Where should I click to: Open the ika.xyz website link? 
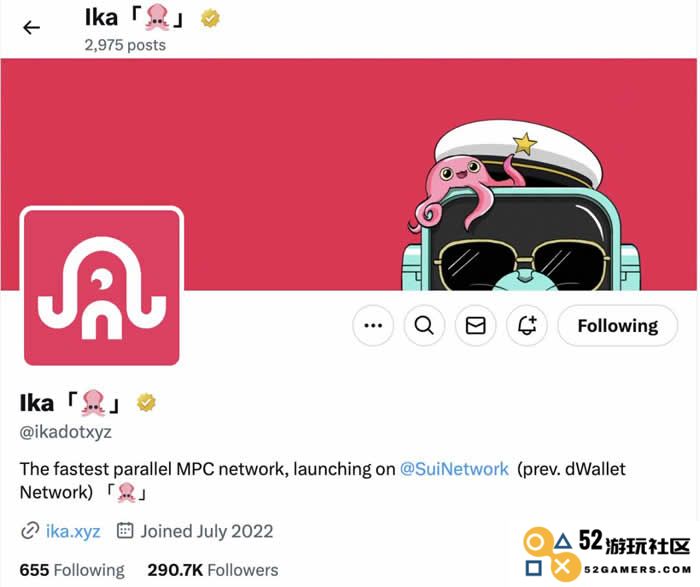pos(73,531)
